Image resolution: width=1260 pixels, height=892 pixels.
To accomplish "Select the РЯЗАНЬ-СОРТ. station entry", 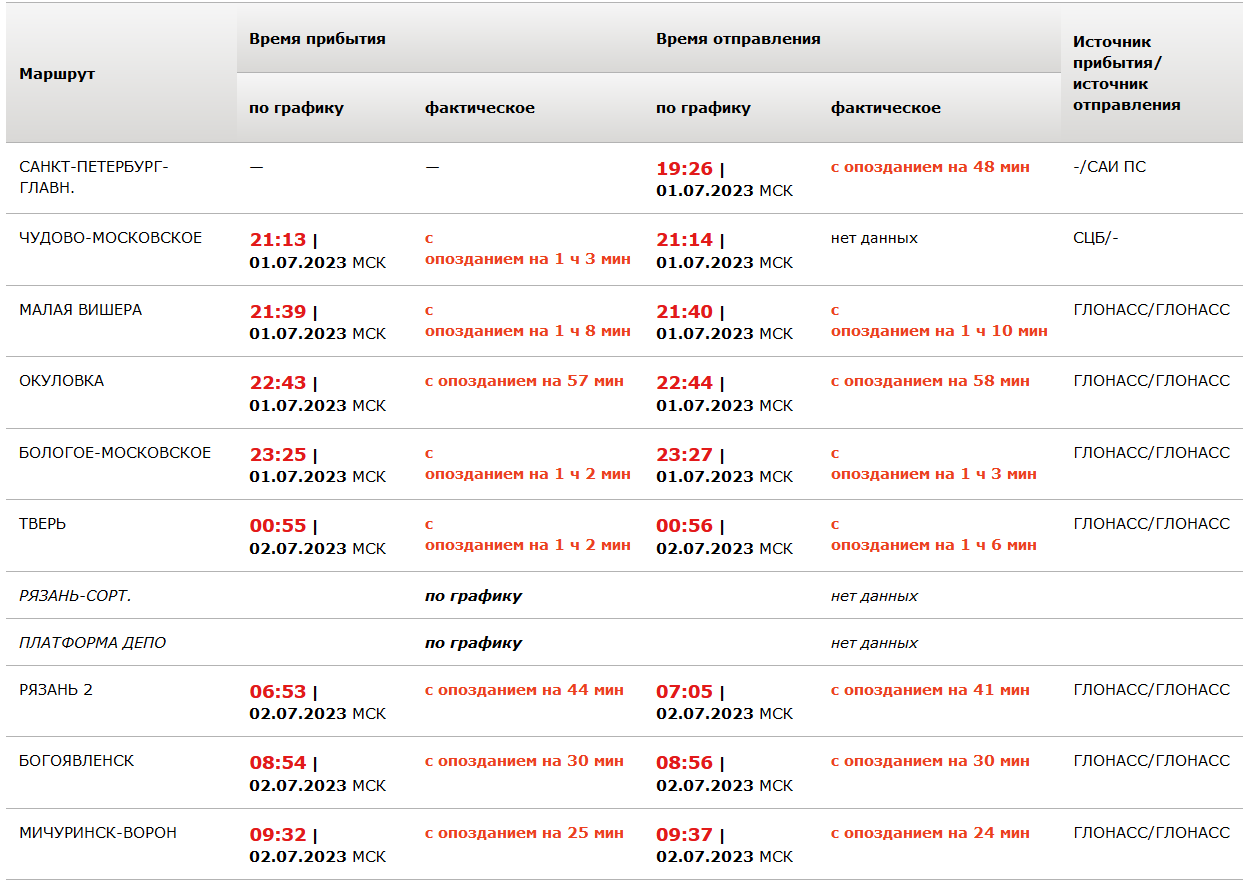I will pos(75,596).
